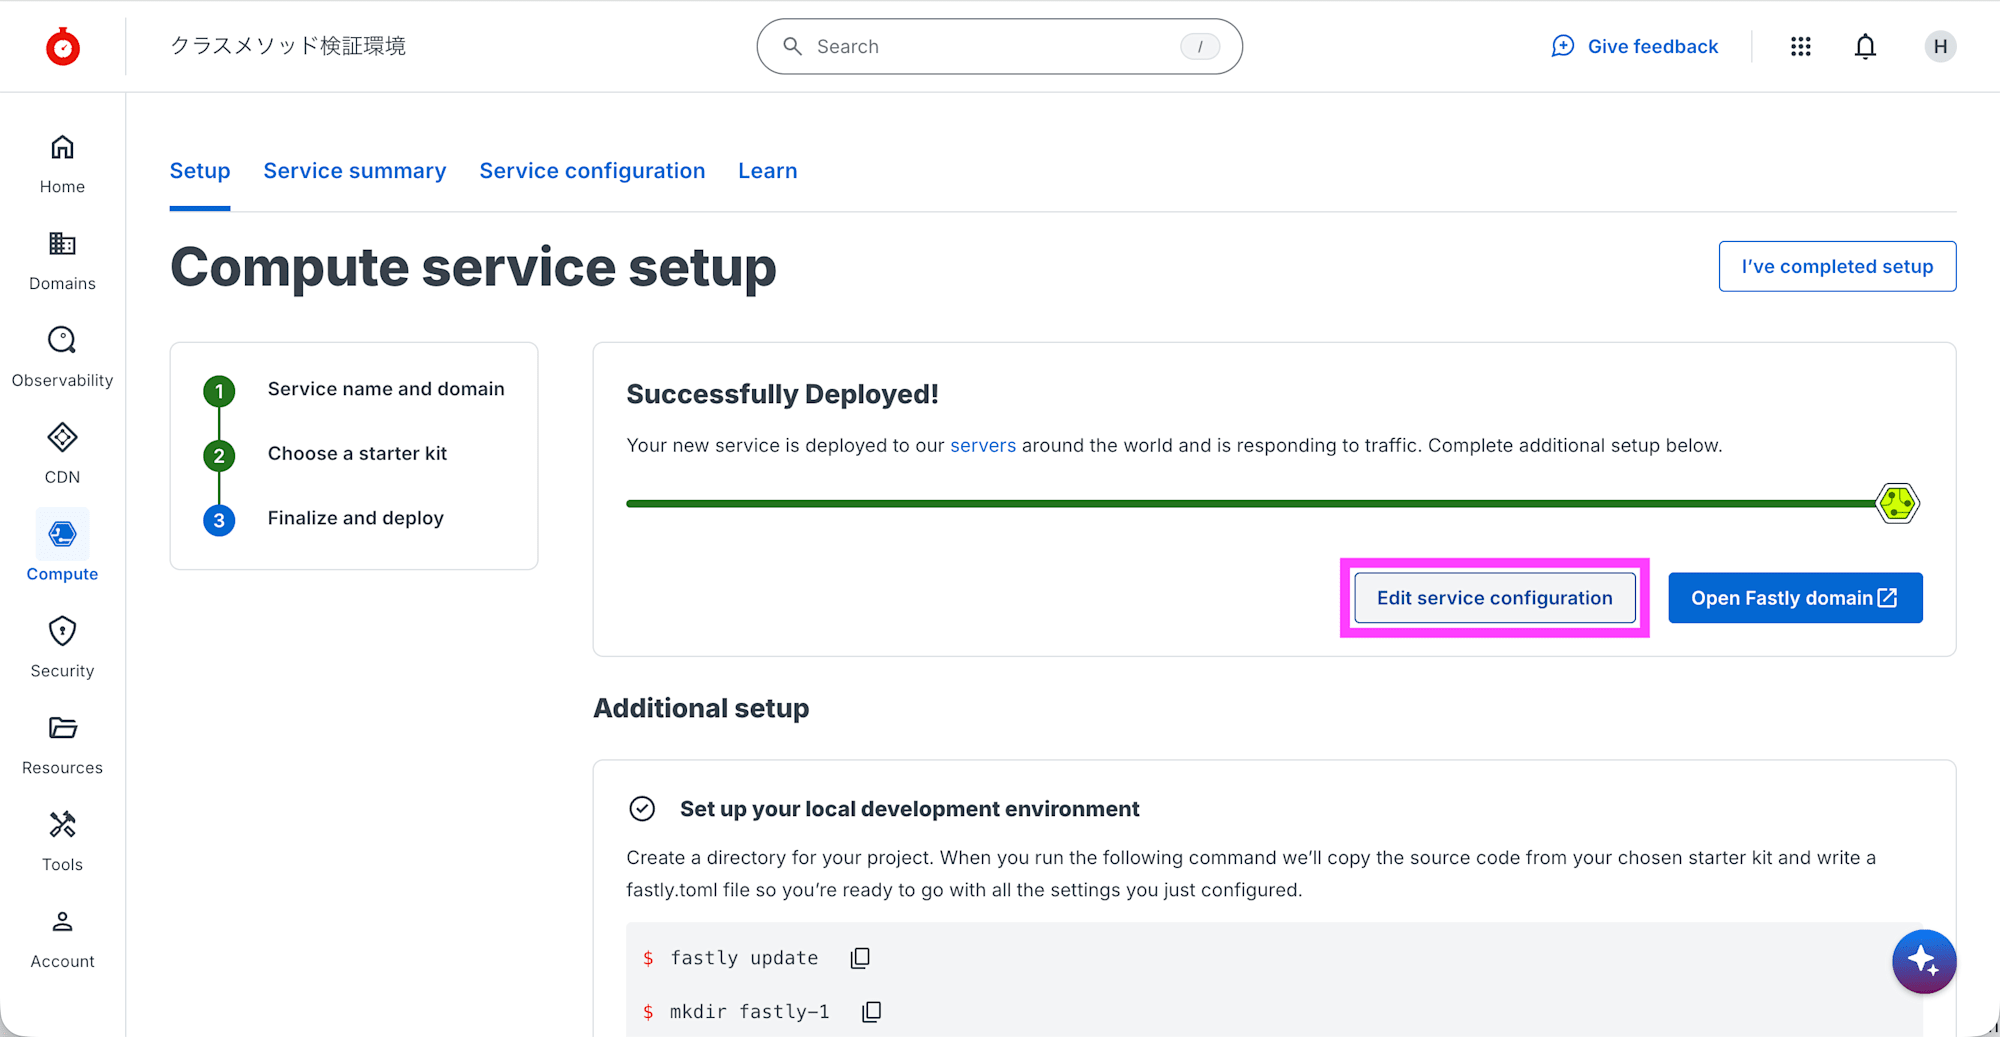Click the Edit service configuration button

(x=1494, y=598)
